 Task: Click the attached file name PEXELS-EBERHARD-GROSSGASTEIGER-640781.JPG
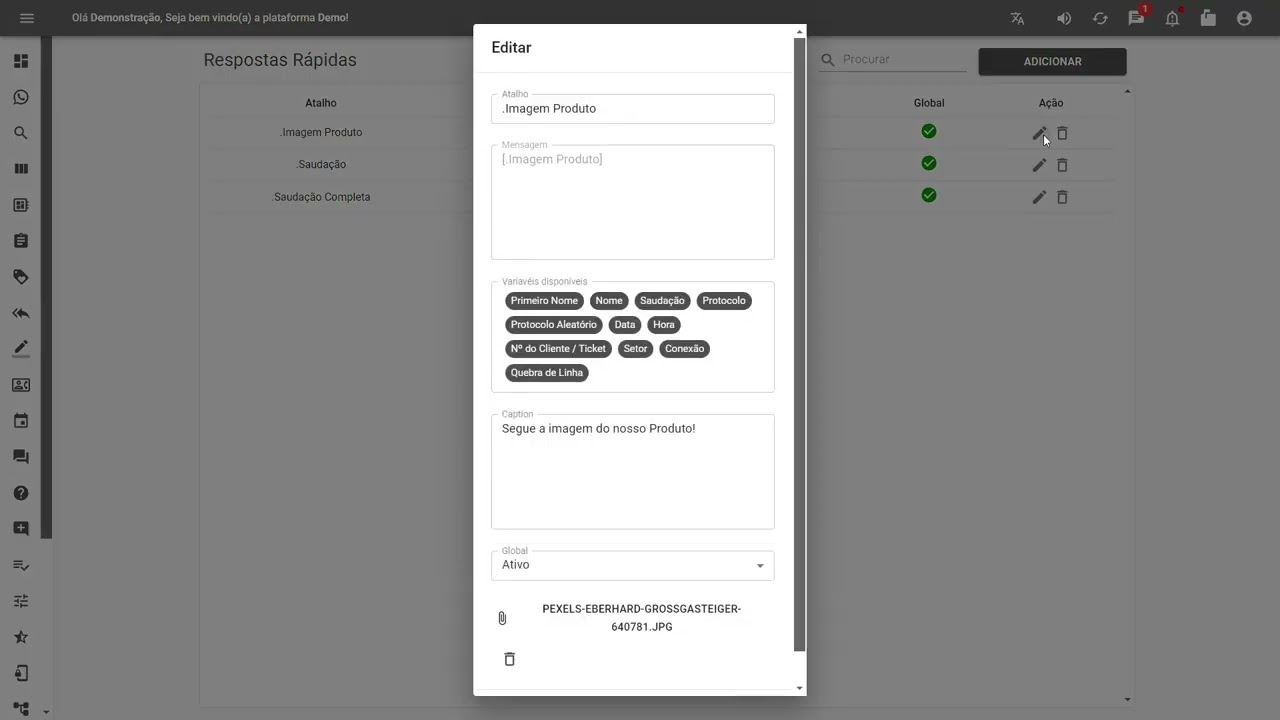[642, 618]
